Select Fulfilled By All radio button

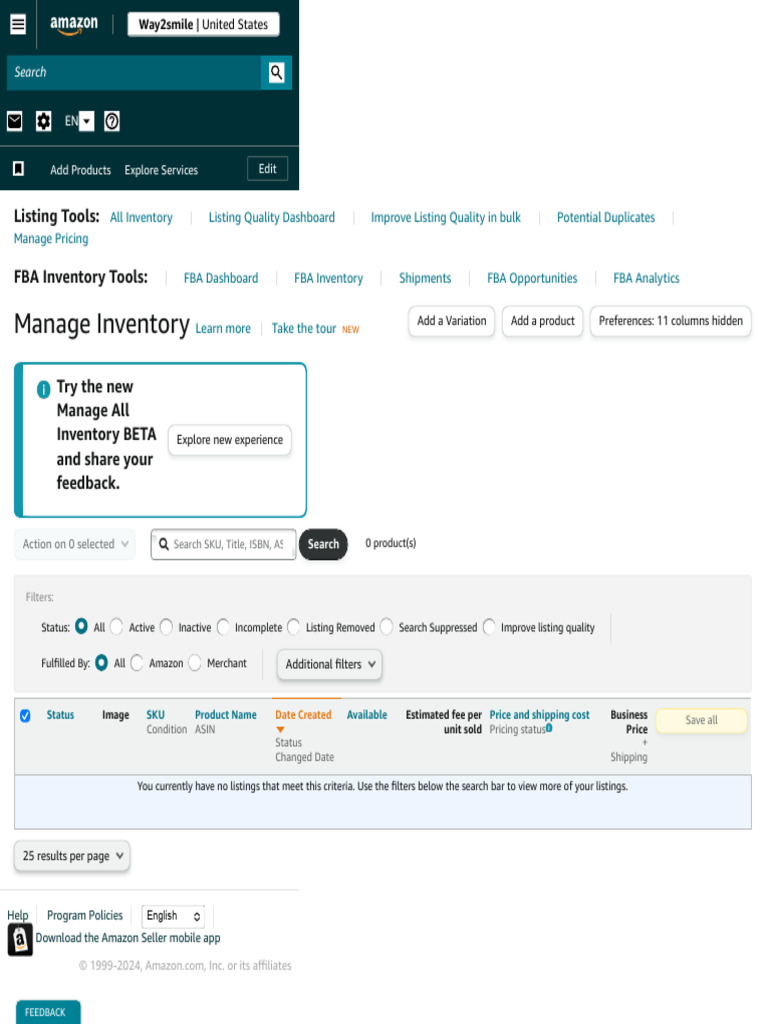[101, 663]
